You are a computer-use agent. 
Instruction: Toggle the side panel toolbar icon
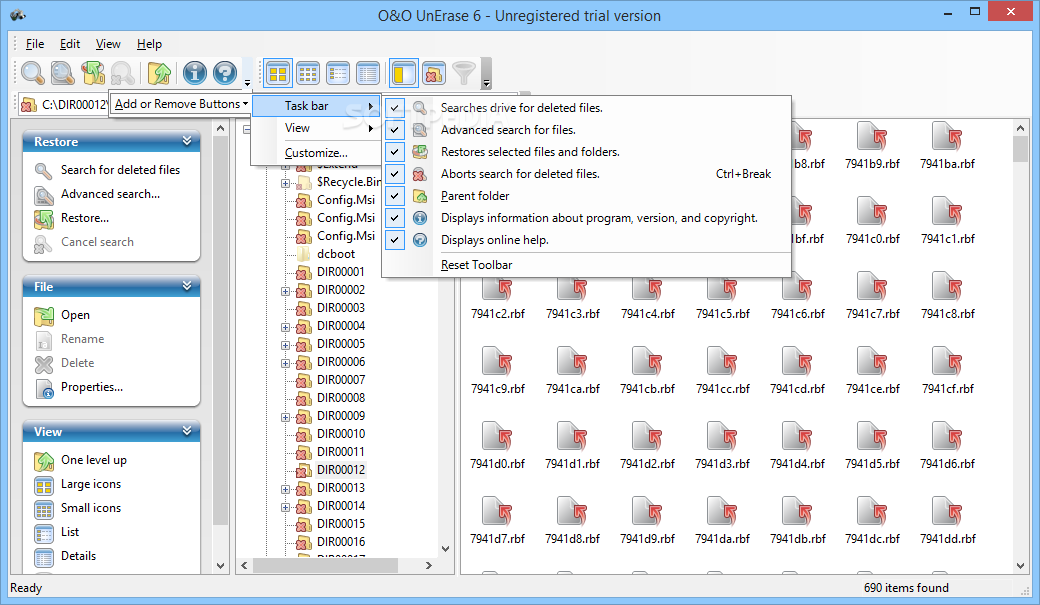tap(403, 73)
